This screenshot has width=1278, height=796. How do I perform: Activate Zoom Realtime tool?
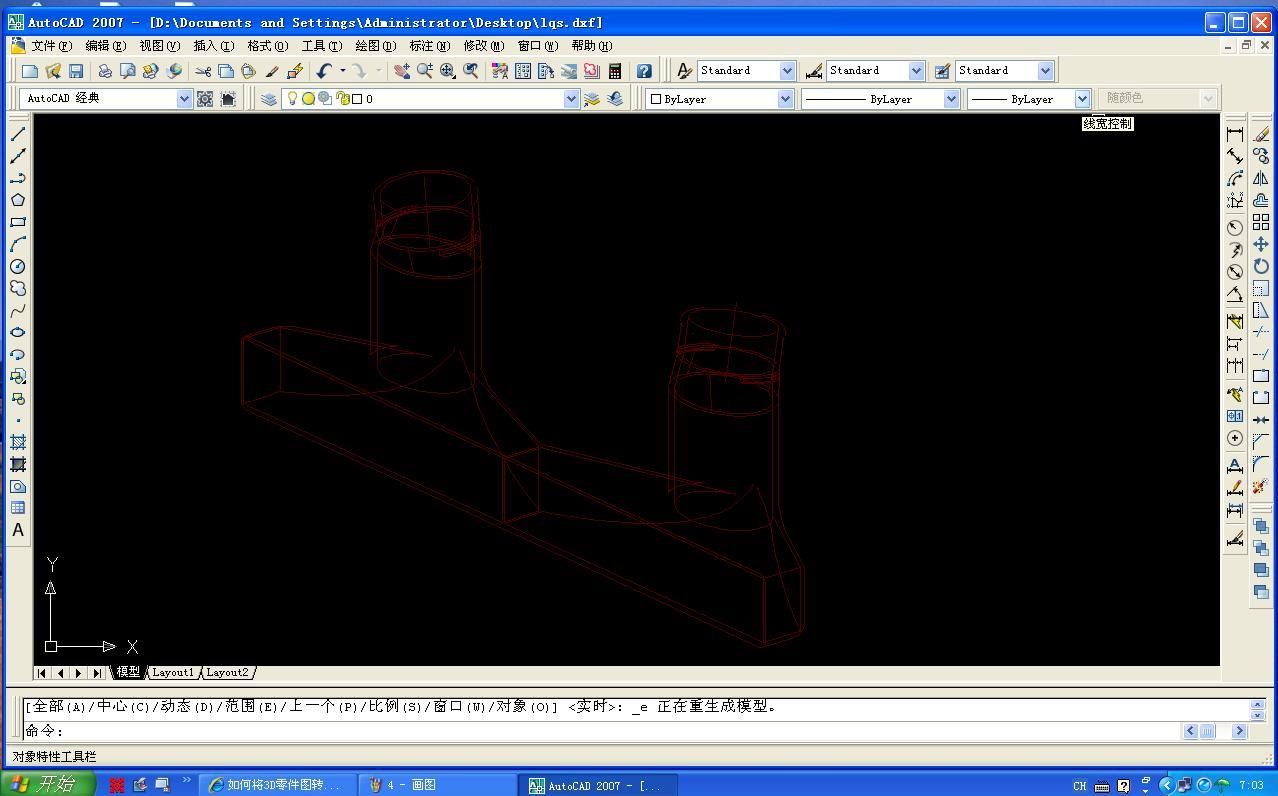click(425, 71)
